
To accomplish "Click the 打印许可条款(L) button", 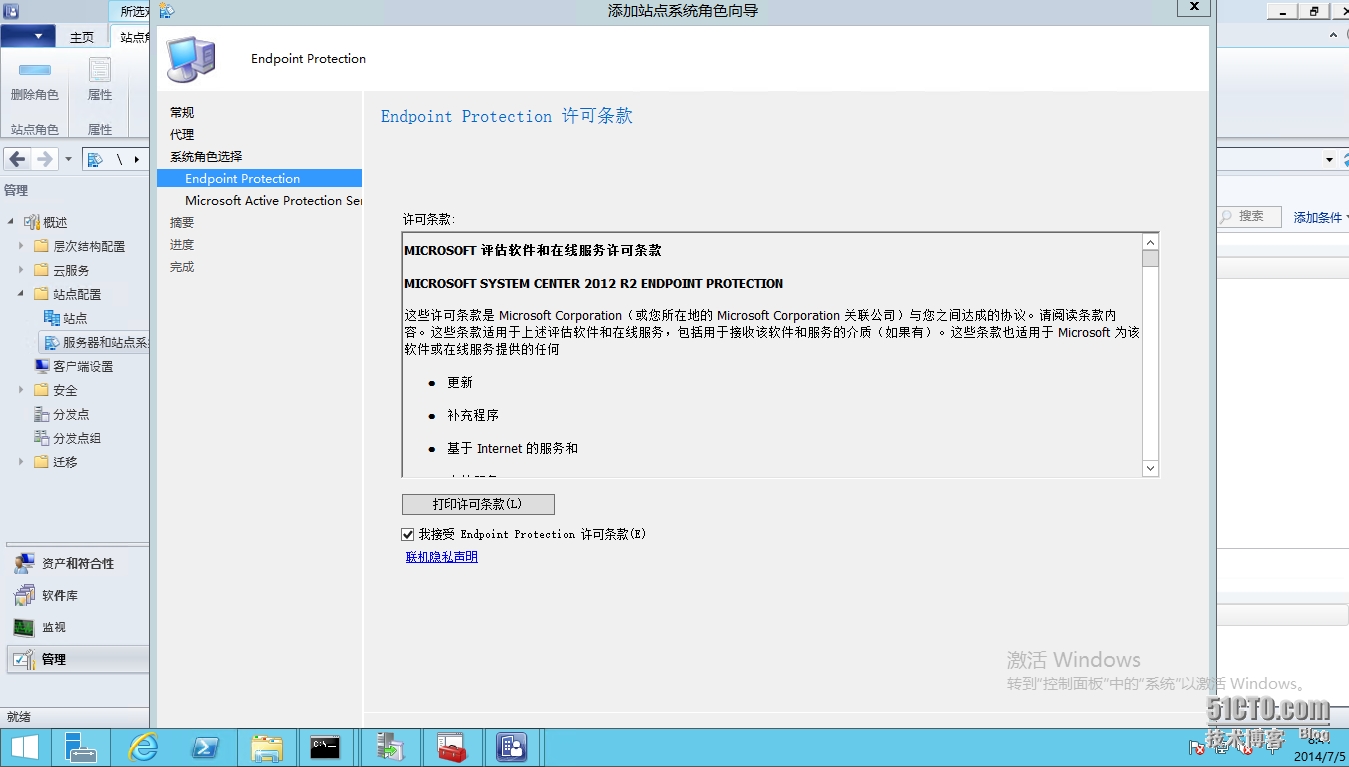I will (x=478, y=505).
